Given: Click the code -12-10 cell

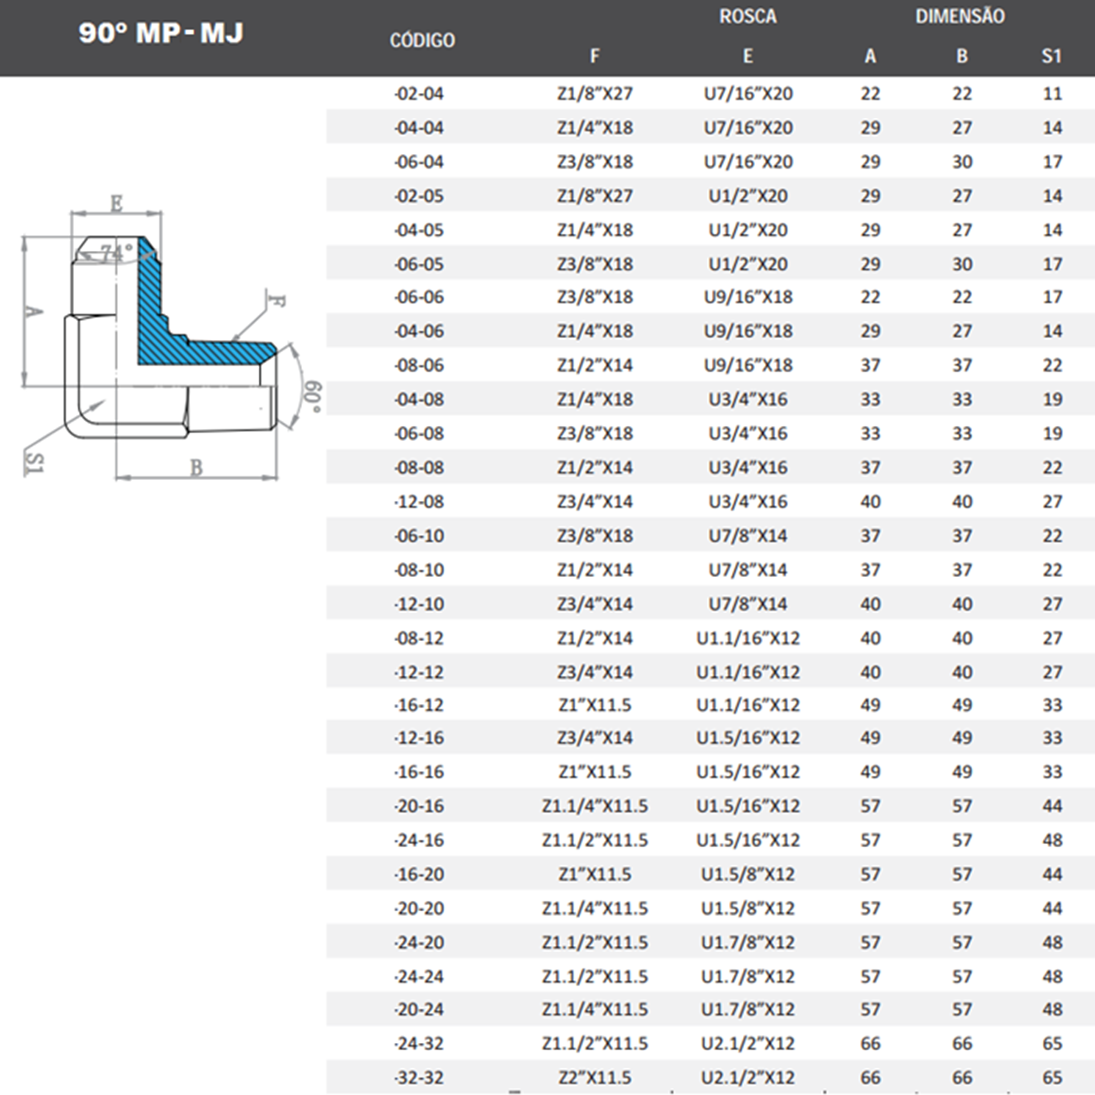Looking at the screenshot, I should pyautogui.click(x=419, y=604).
